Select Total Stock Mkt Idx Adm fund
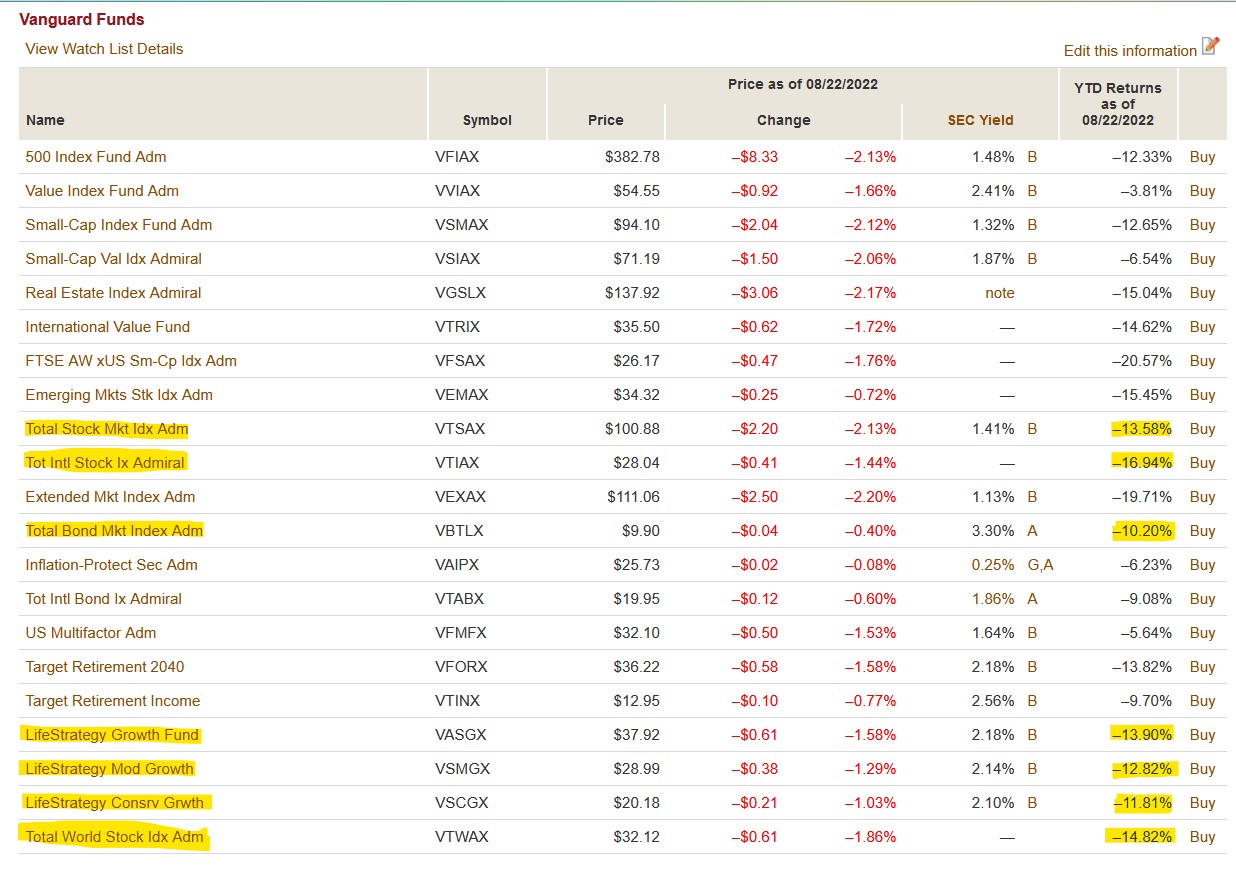Image resolution: width=1236 pixels, height=872 pixels. click(107, 429)
